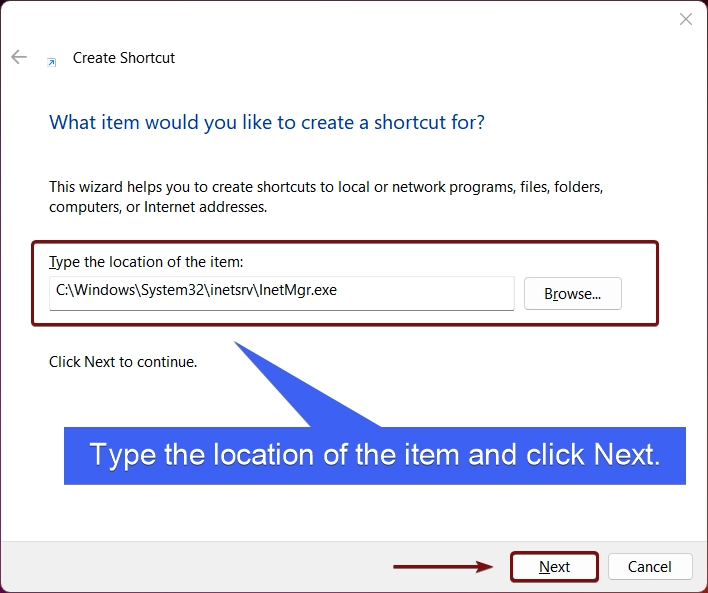Click the 'This wizard helps you' description text
This screenshot has height=593, width=708.
(x=326, y=196)
